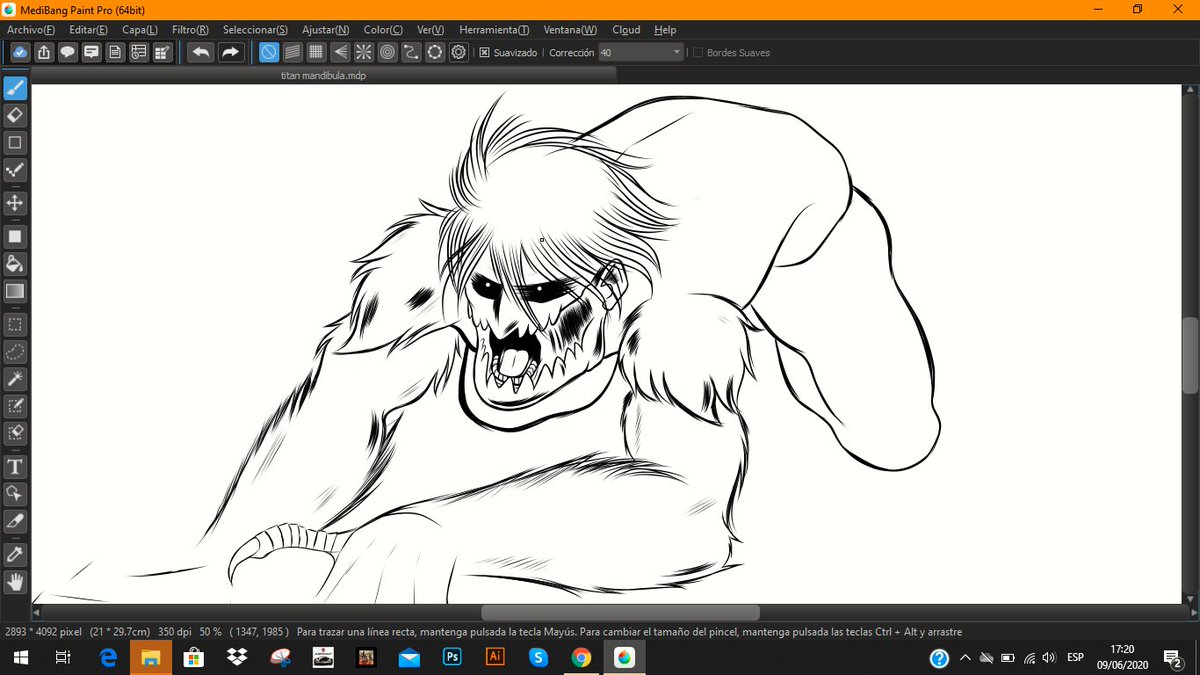Open Google Chrome from the taskbar
The width and height of the screenshot is (1200, 675).
tap(581, 657)
